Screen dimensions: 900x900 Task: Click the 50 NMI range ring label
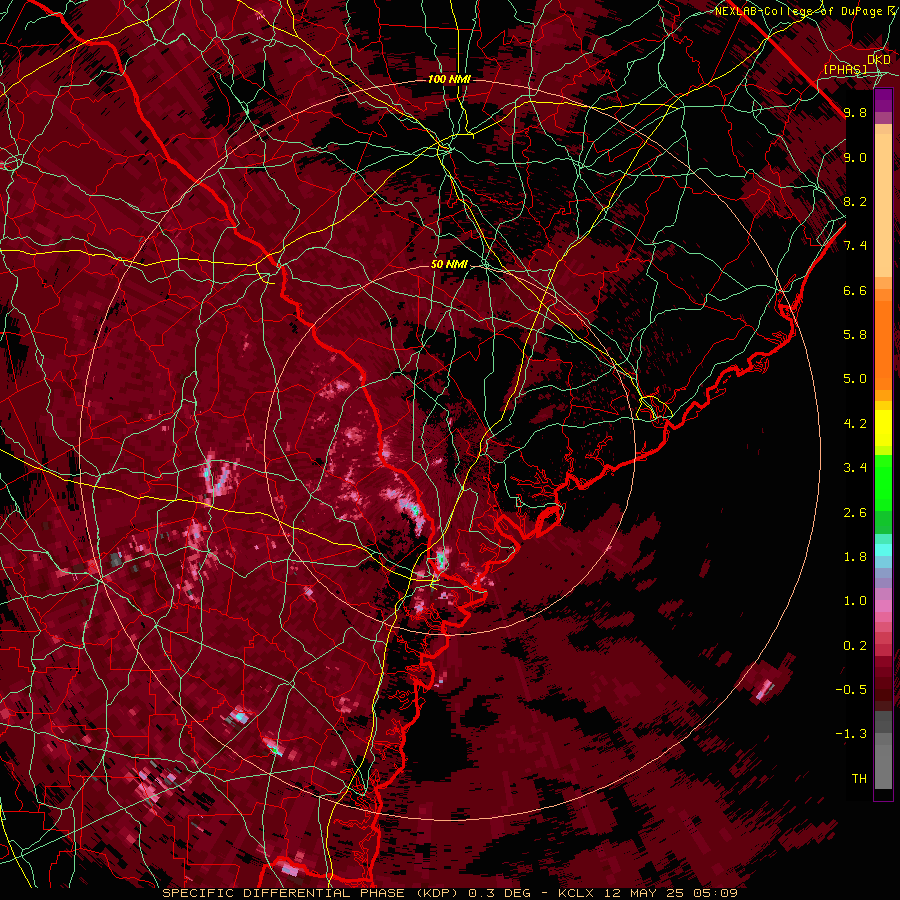pos(449,264)
